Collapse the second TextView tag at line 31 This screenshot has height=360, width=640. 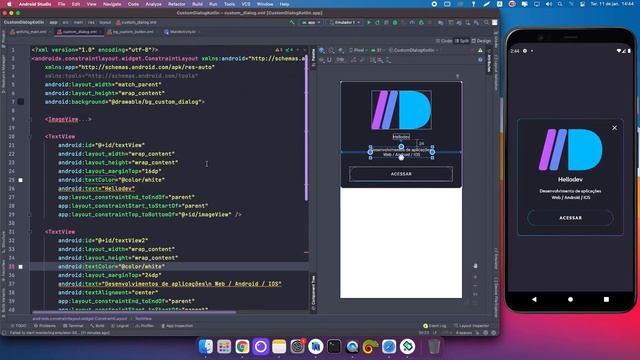[x=30, y=232]
